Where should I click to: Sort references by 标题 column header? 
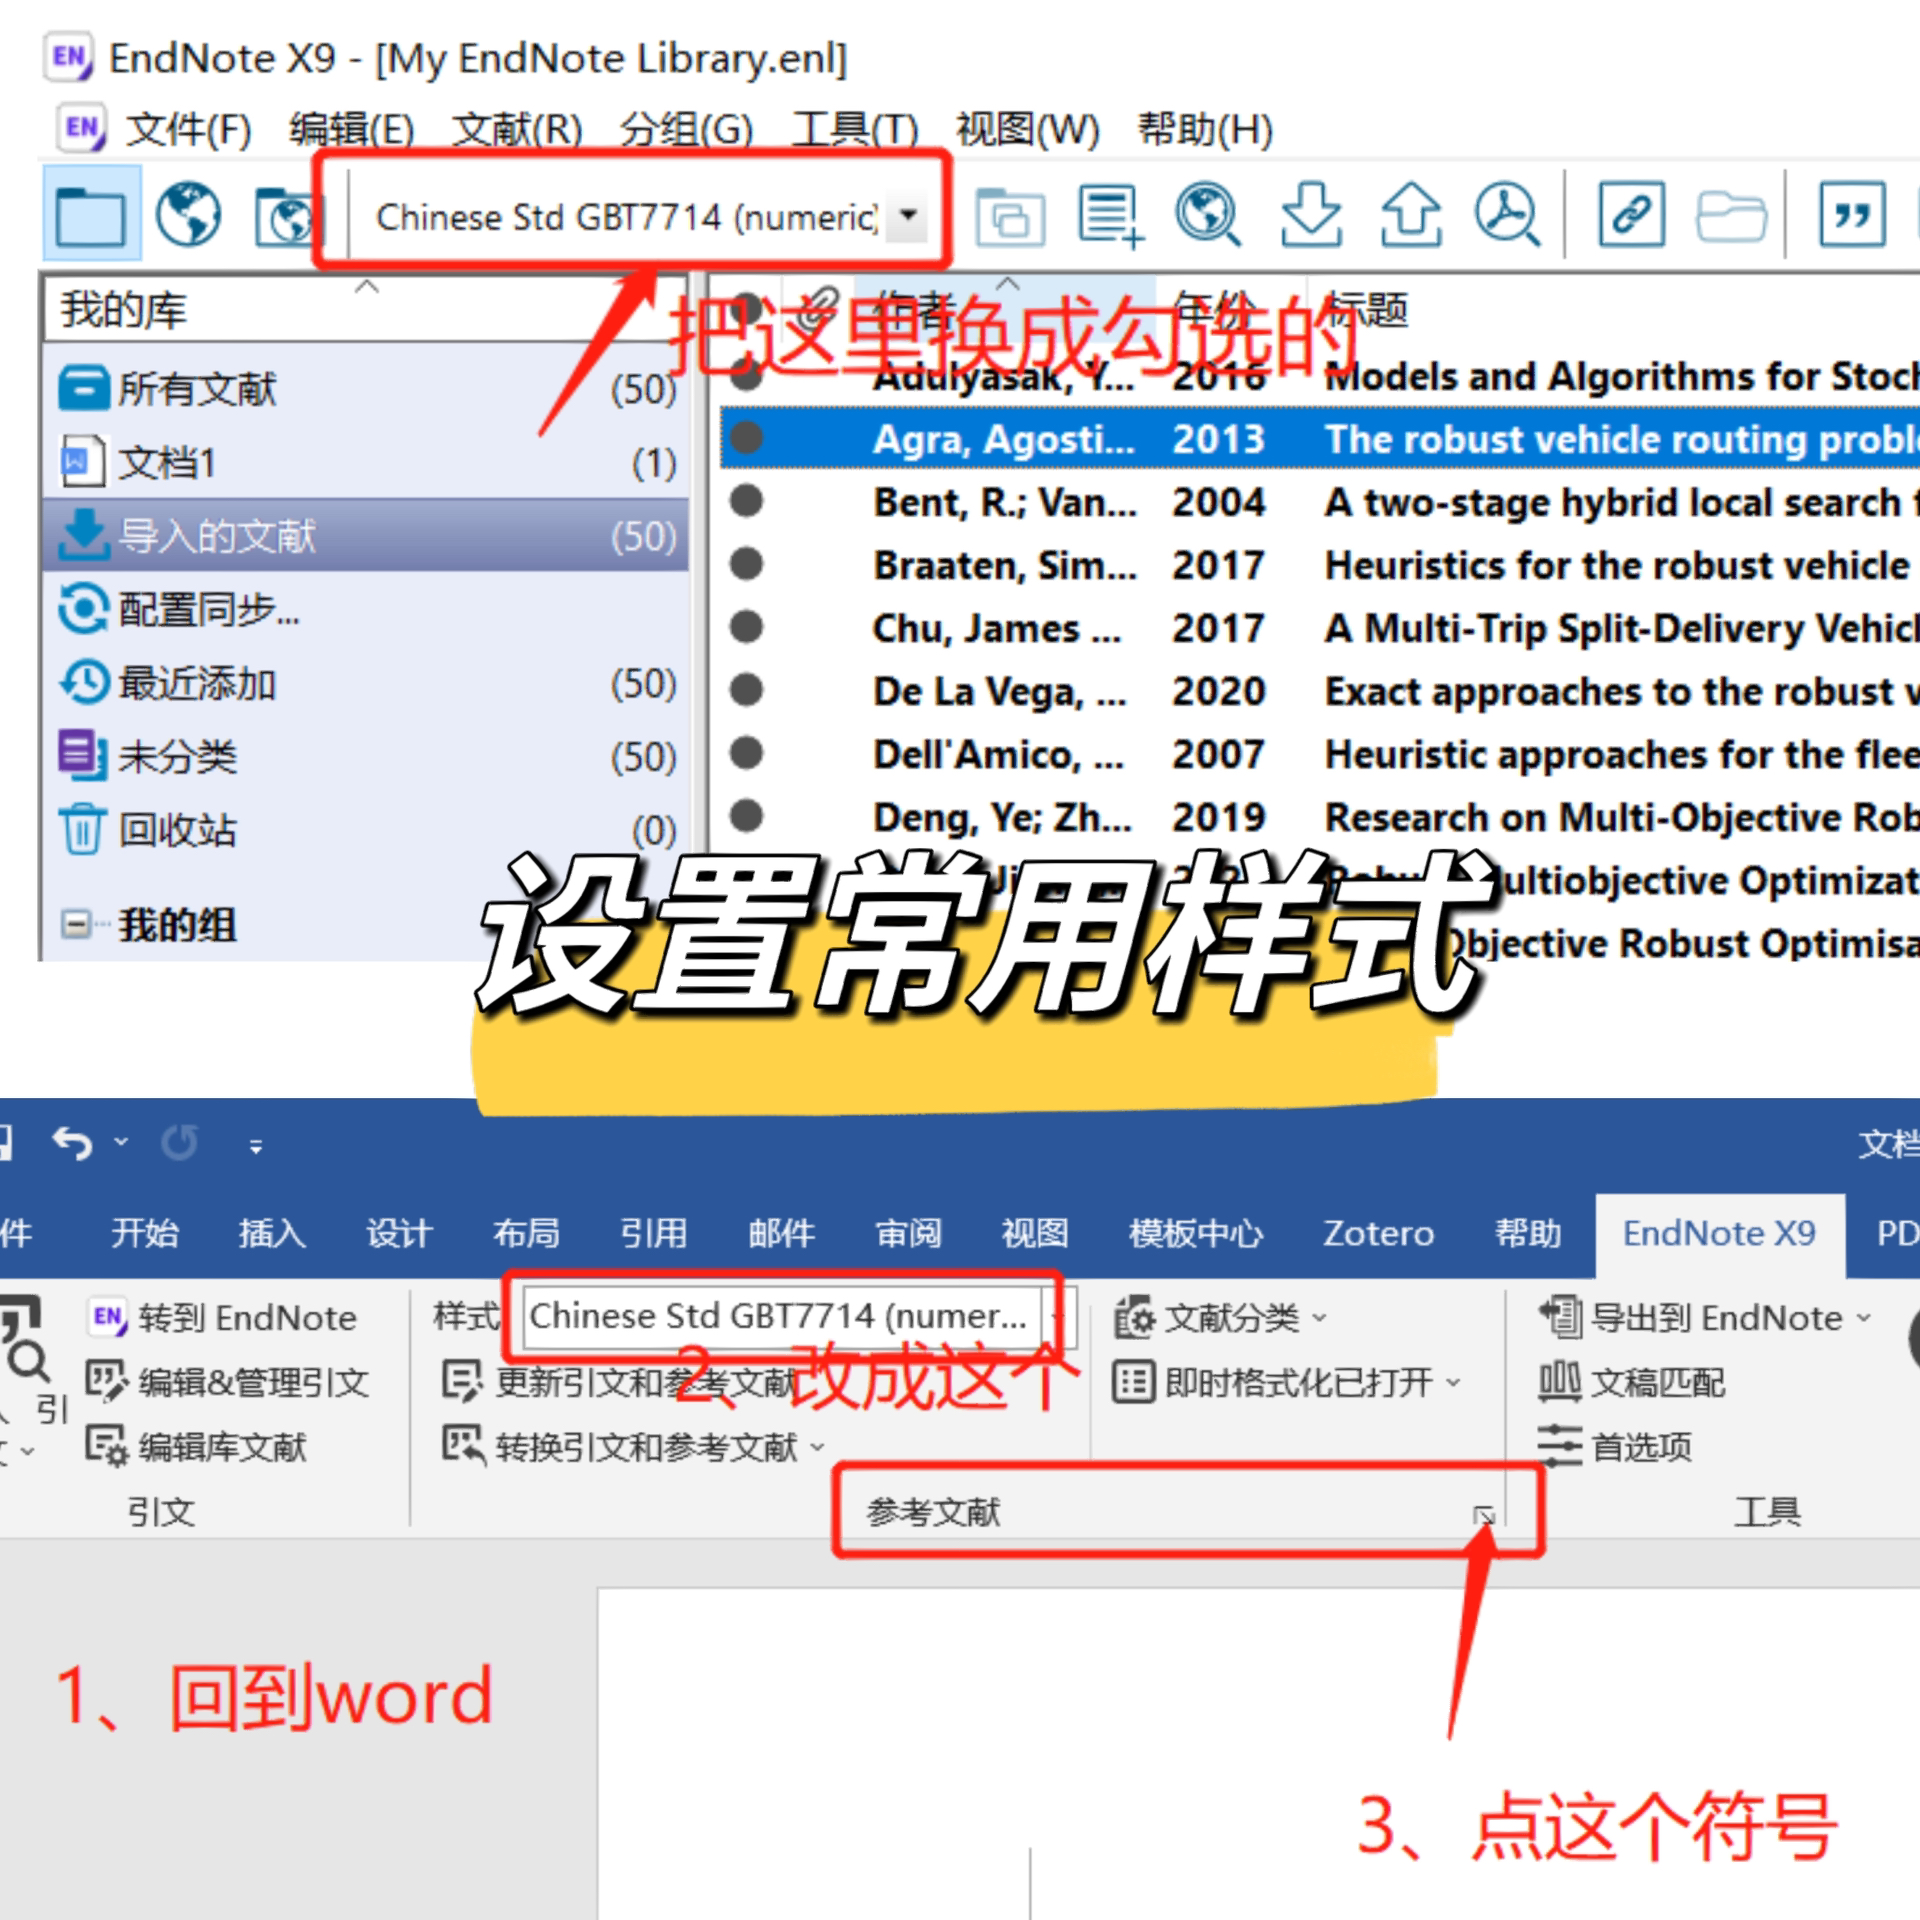click(1366, 309)
